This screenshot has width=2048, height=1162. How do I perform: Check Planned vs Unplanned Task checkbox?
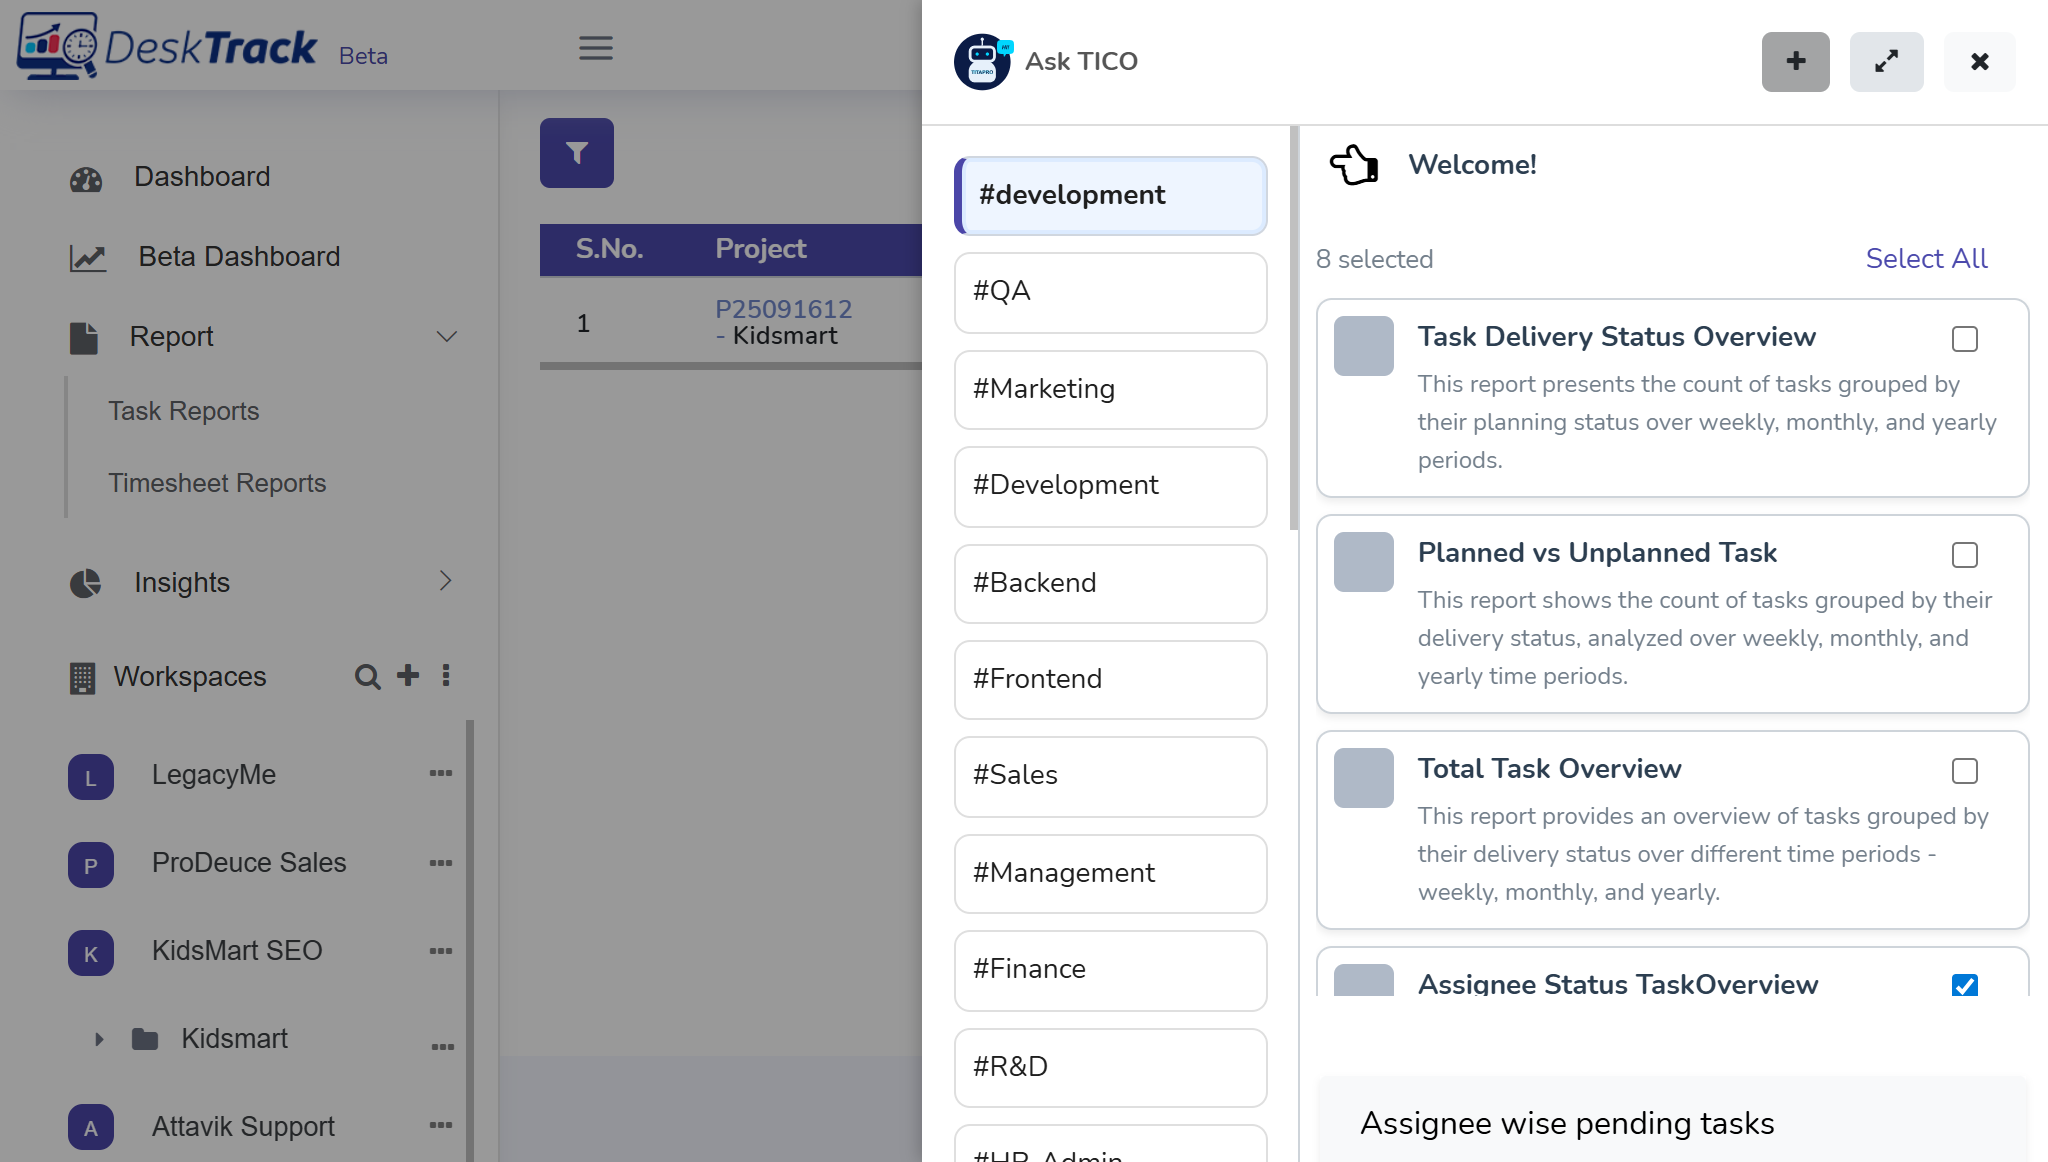(x=1964, y=555)
